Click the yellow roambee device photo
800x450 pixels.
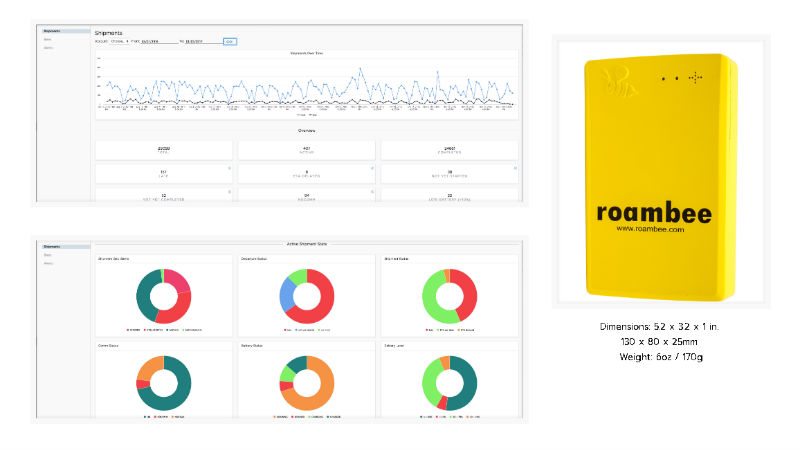point(661,176)
